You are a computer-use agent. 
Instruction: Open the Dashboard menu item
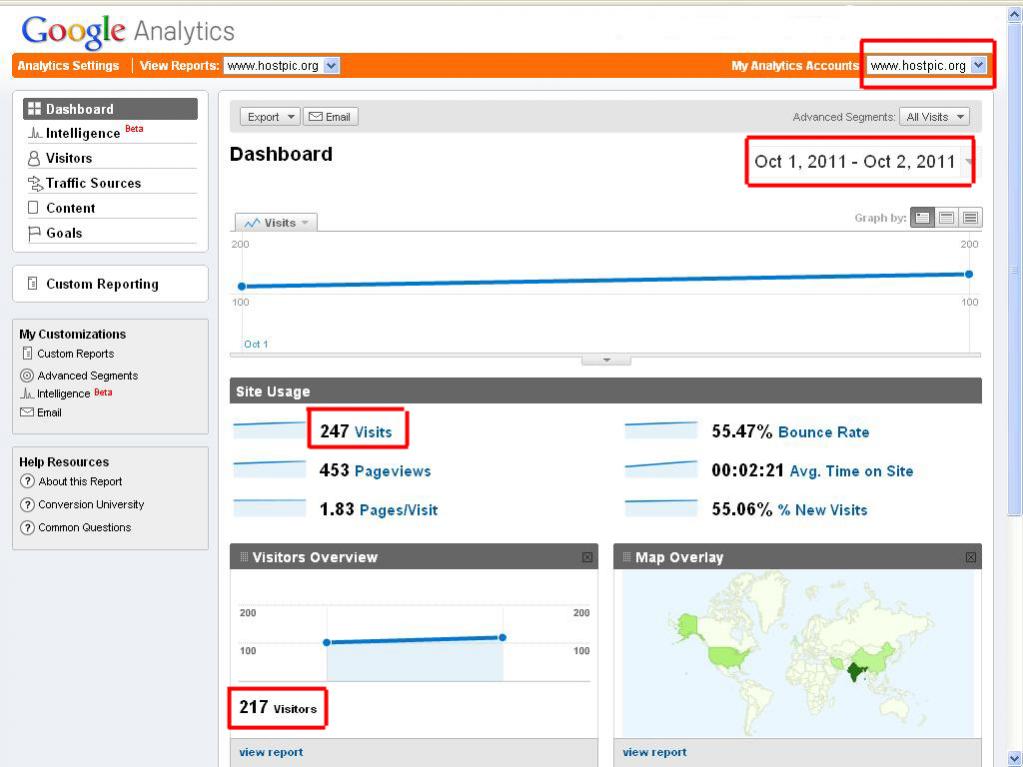click(110, 109)
